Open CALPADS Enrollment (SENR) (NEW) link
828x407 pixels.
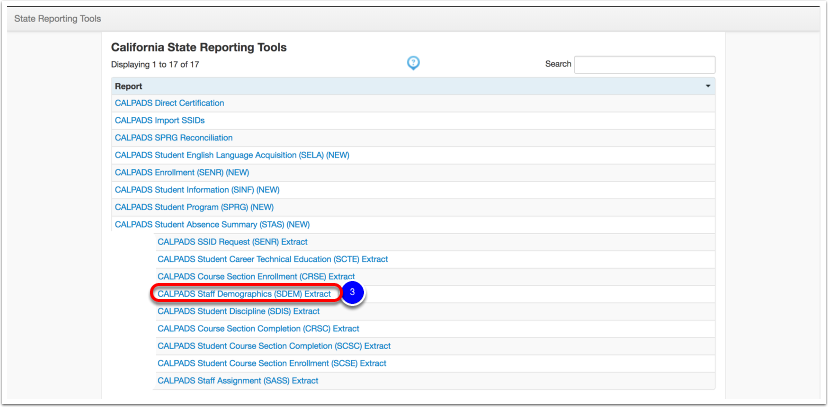pos(182,173)
